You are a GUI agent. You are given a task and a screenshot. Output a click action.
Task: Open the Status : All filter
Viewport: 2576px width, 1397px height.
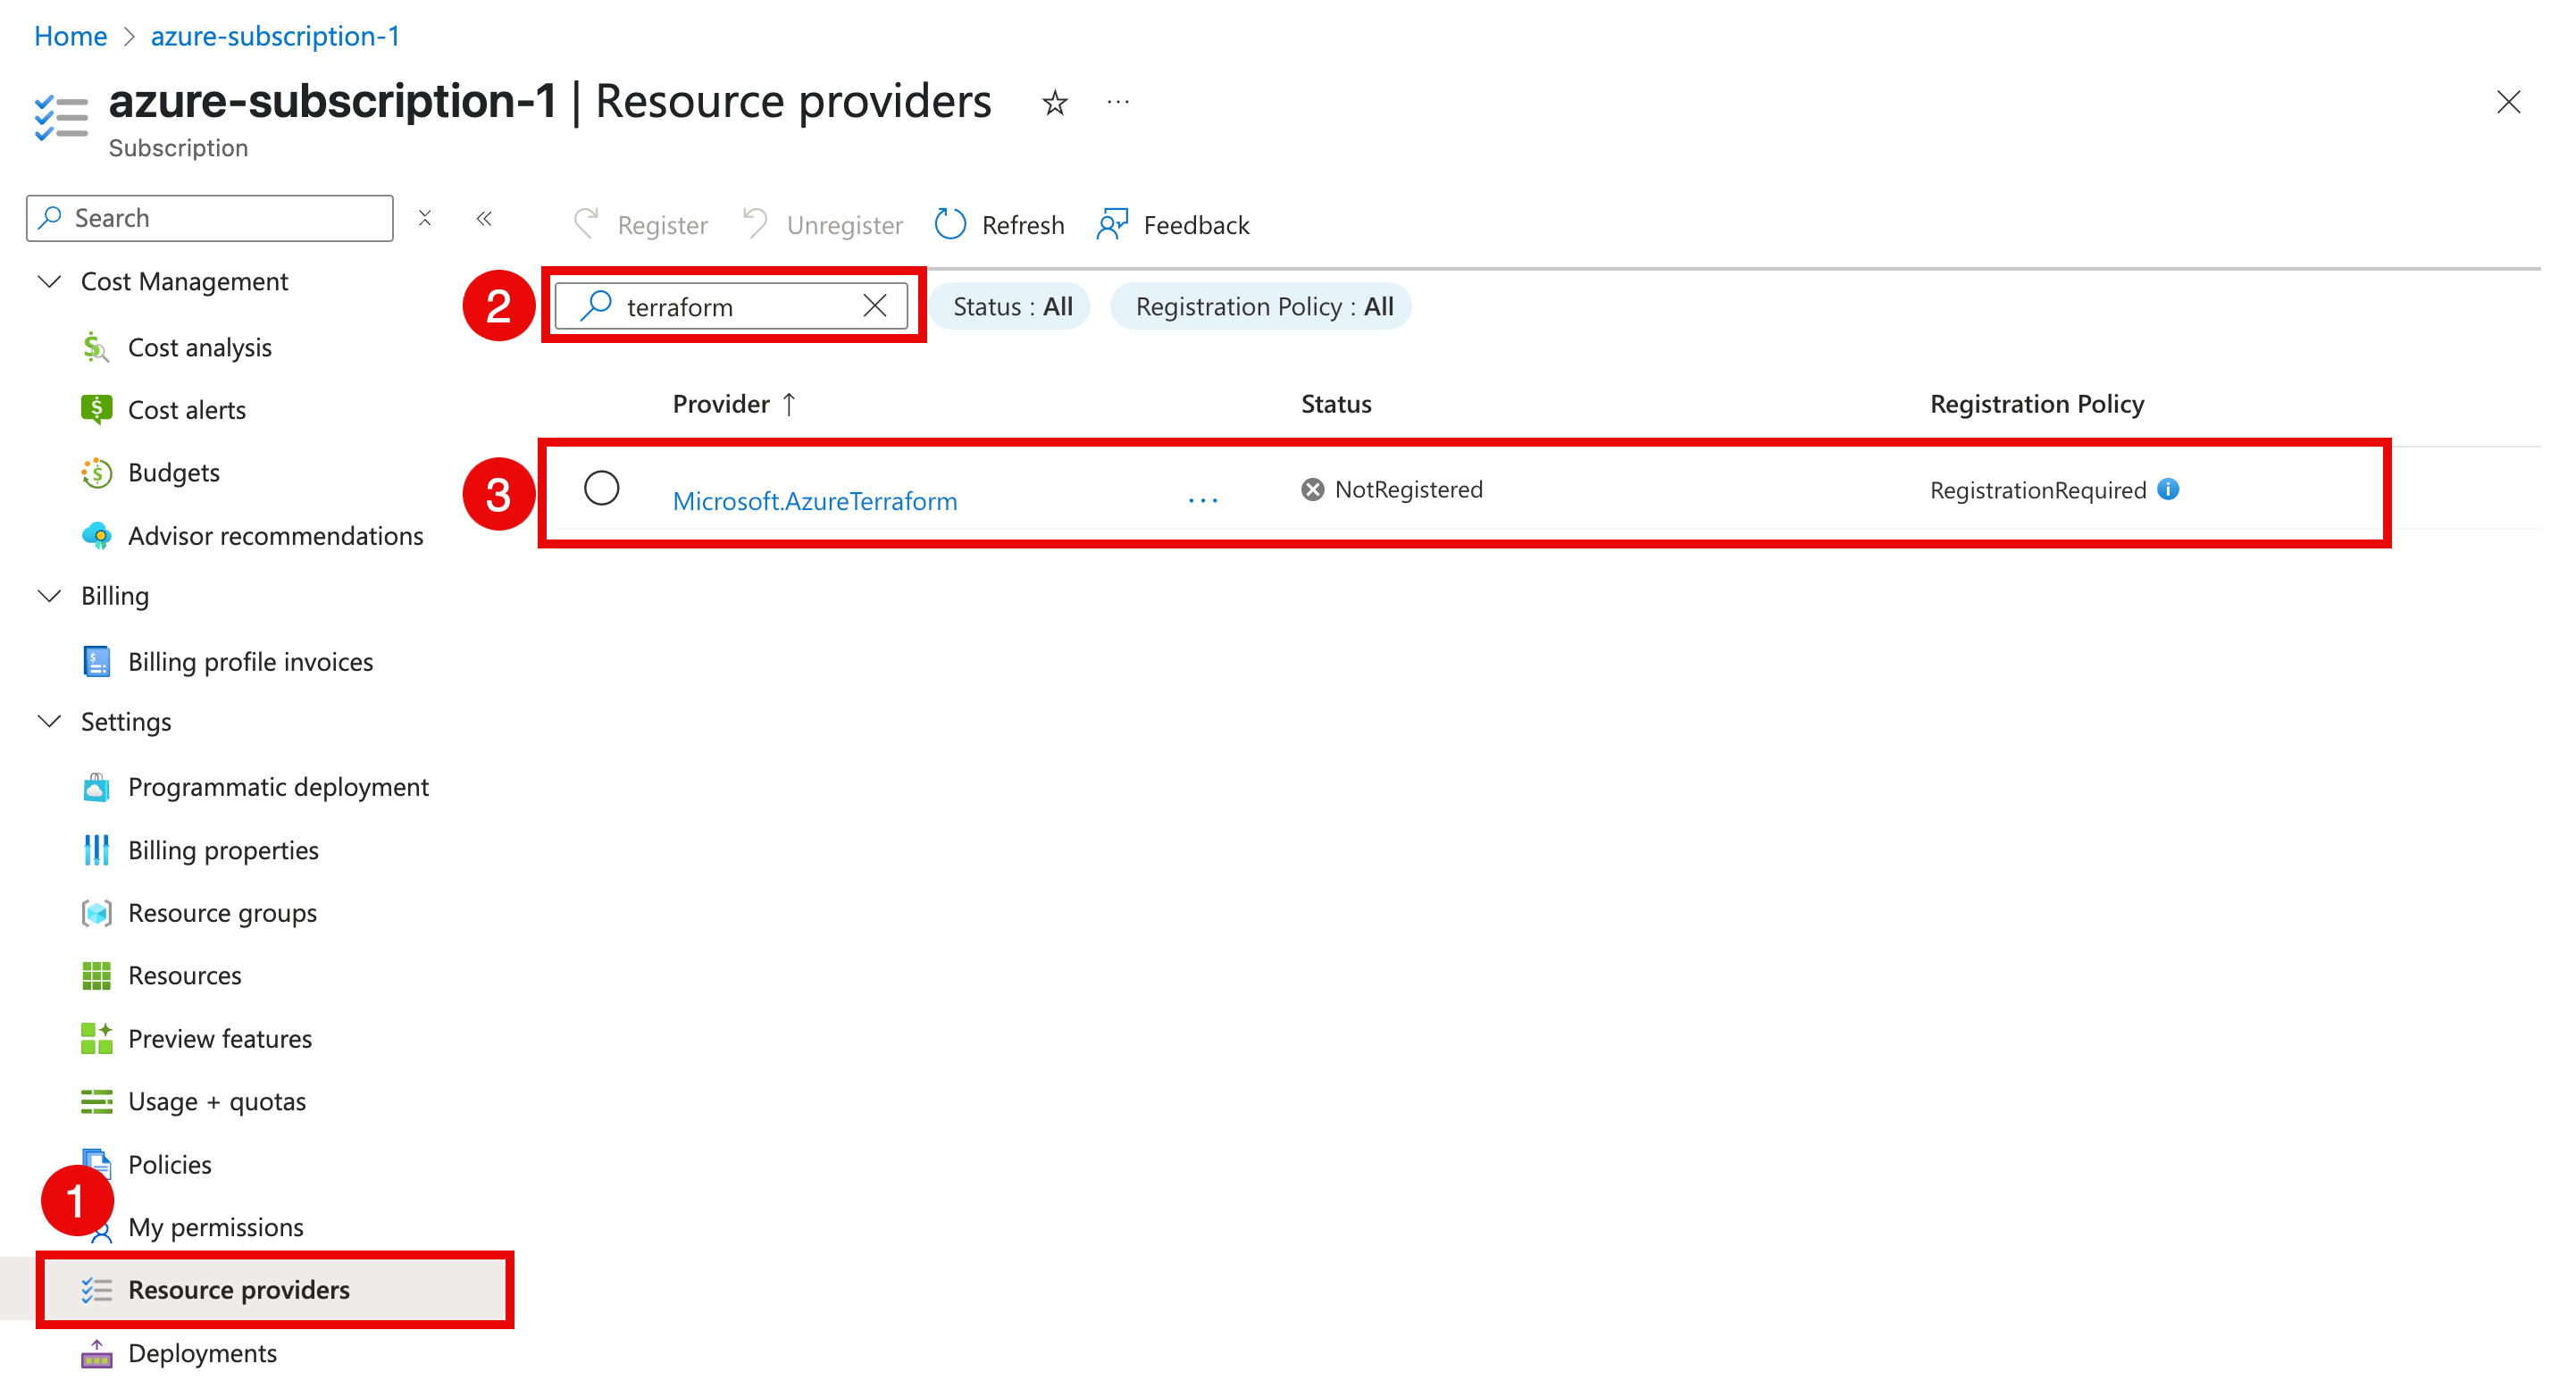click(x=1011, y=306)
